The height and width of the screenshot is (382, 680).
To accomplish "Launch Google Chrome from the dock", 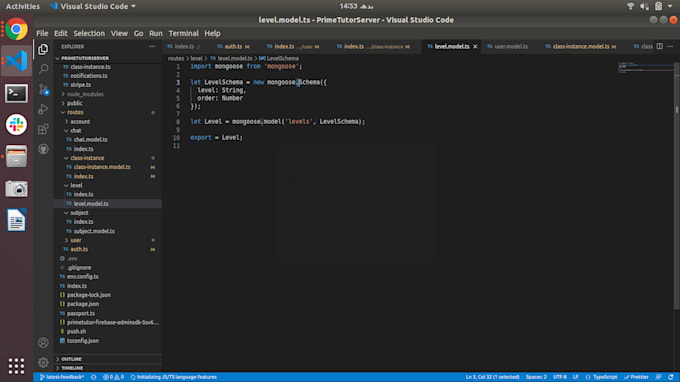I will click(x=16, y=29).
